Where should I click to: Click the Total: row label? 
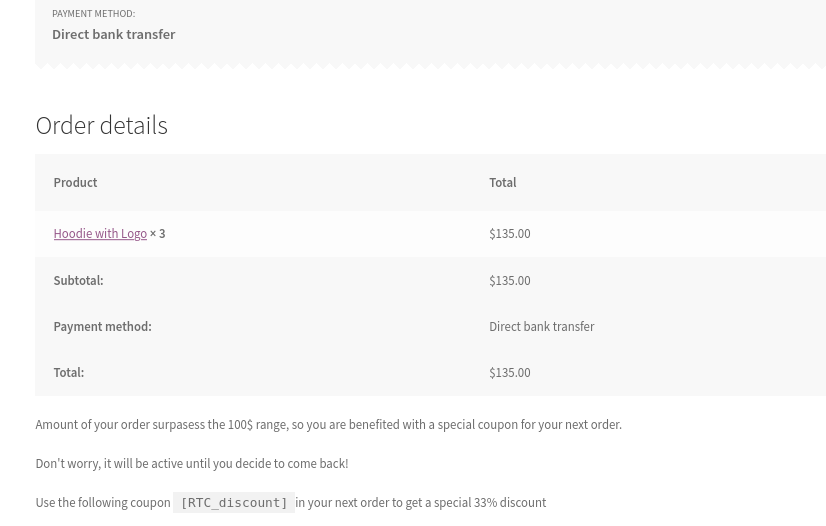click(x=68, y=373)
